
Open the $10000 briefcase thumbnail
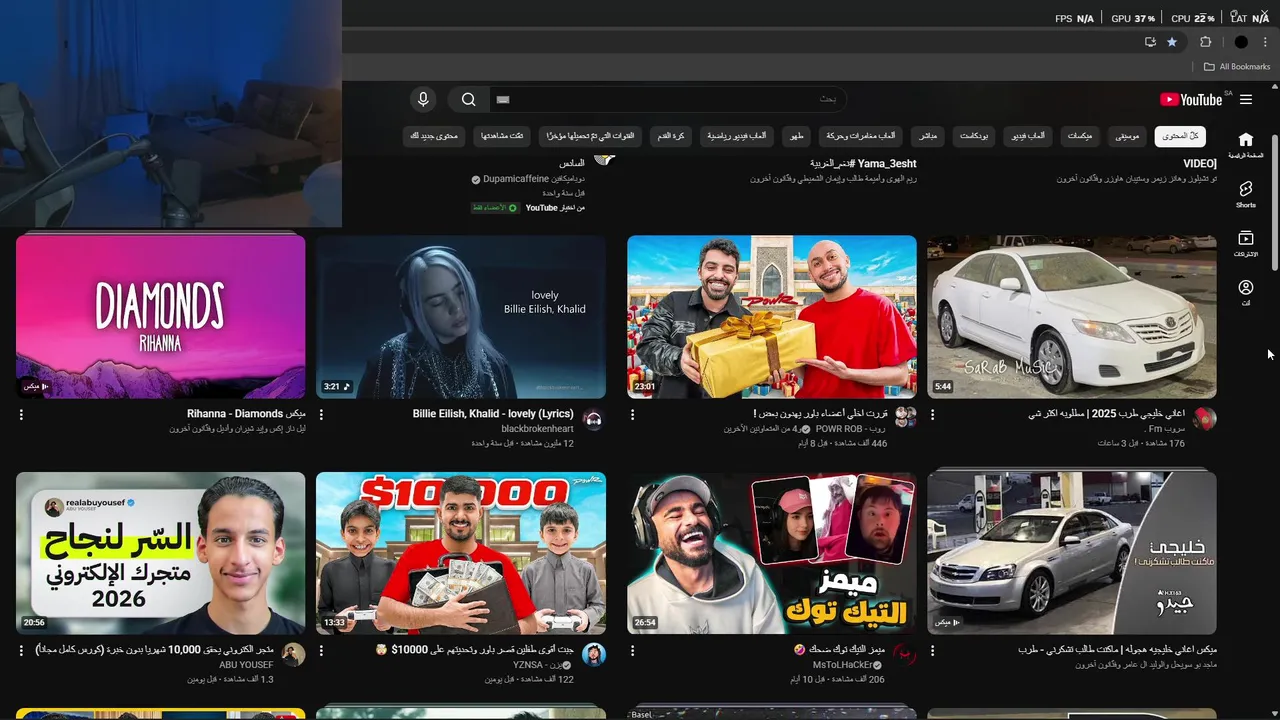pyautogui.click(x=461, y=553)
